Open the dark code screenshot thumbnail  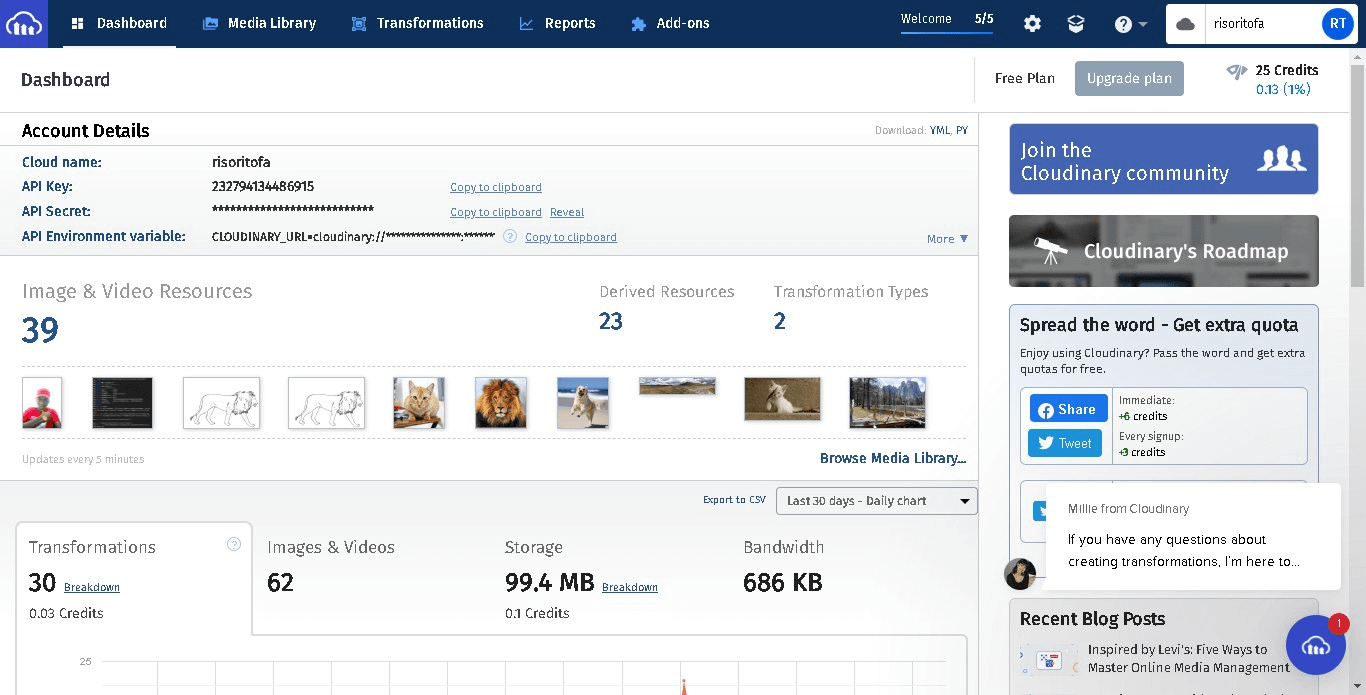point(122,403)
